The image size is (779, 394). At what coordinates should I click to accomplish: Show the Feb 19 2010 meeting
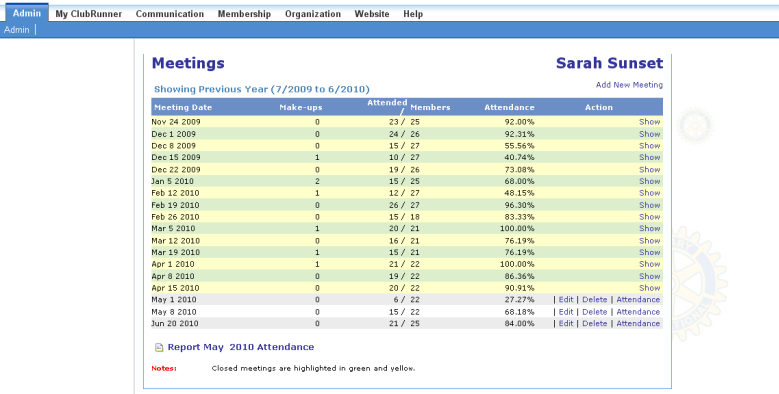650,205
